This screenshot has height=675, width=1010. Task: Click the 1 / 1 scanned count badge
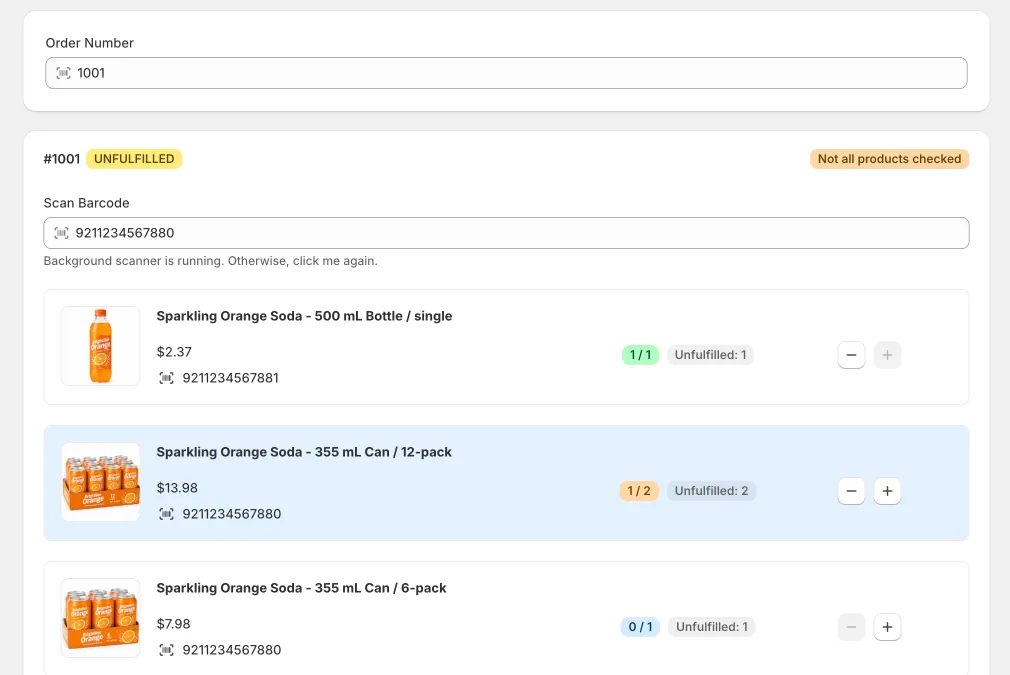[x=640, y=355]
